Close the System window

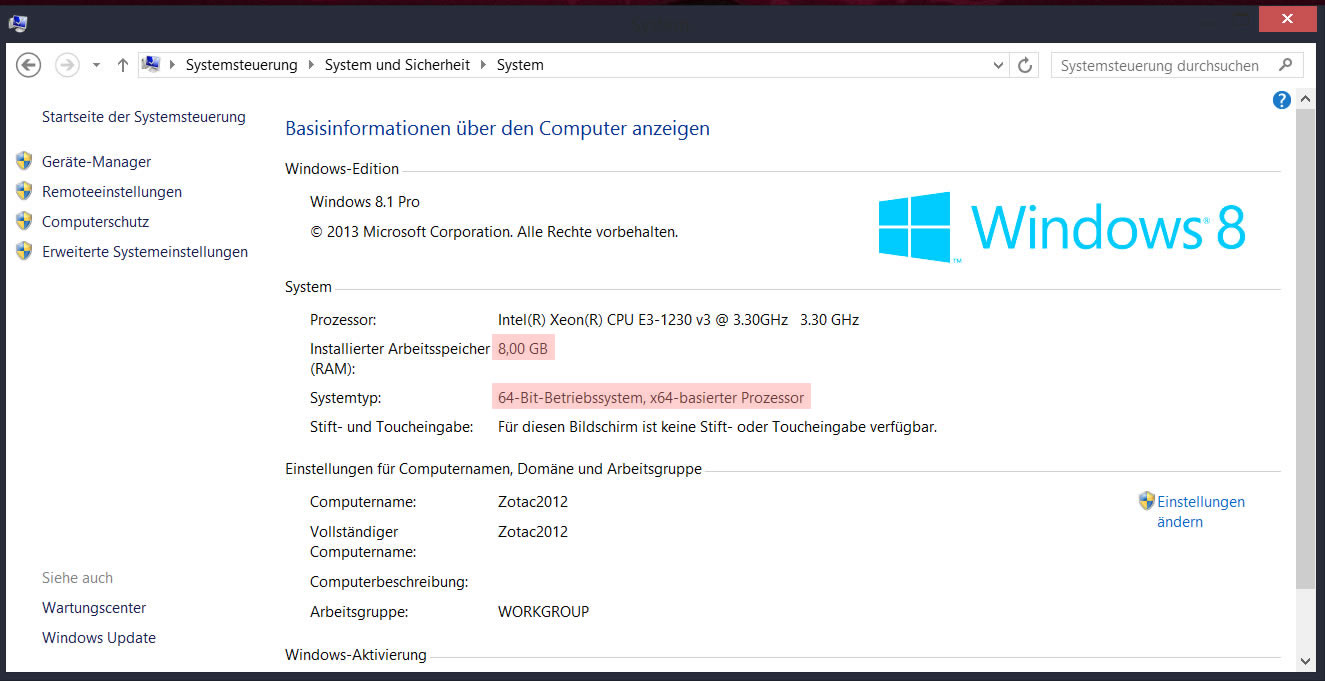pos(1287,19)
